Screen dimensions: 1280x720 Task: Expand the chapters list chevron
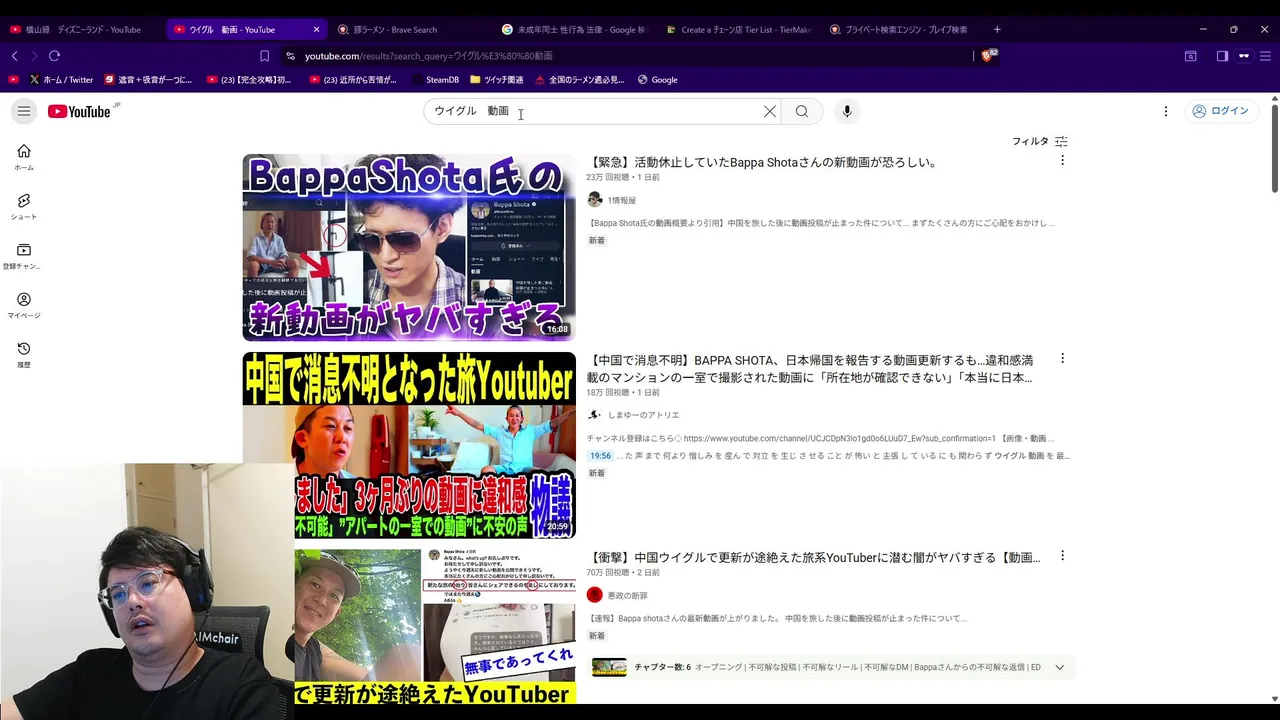(1059, 667)
